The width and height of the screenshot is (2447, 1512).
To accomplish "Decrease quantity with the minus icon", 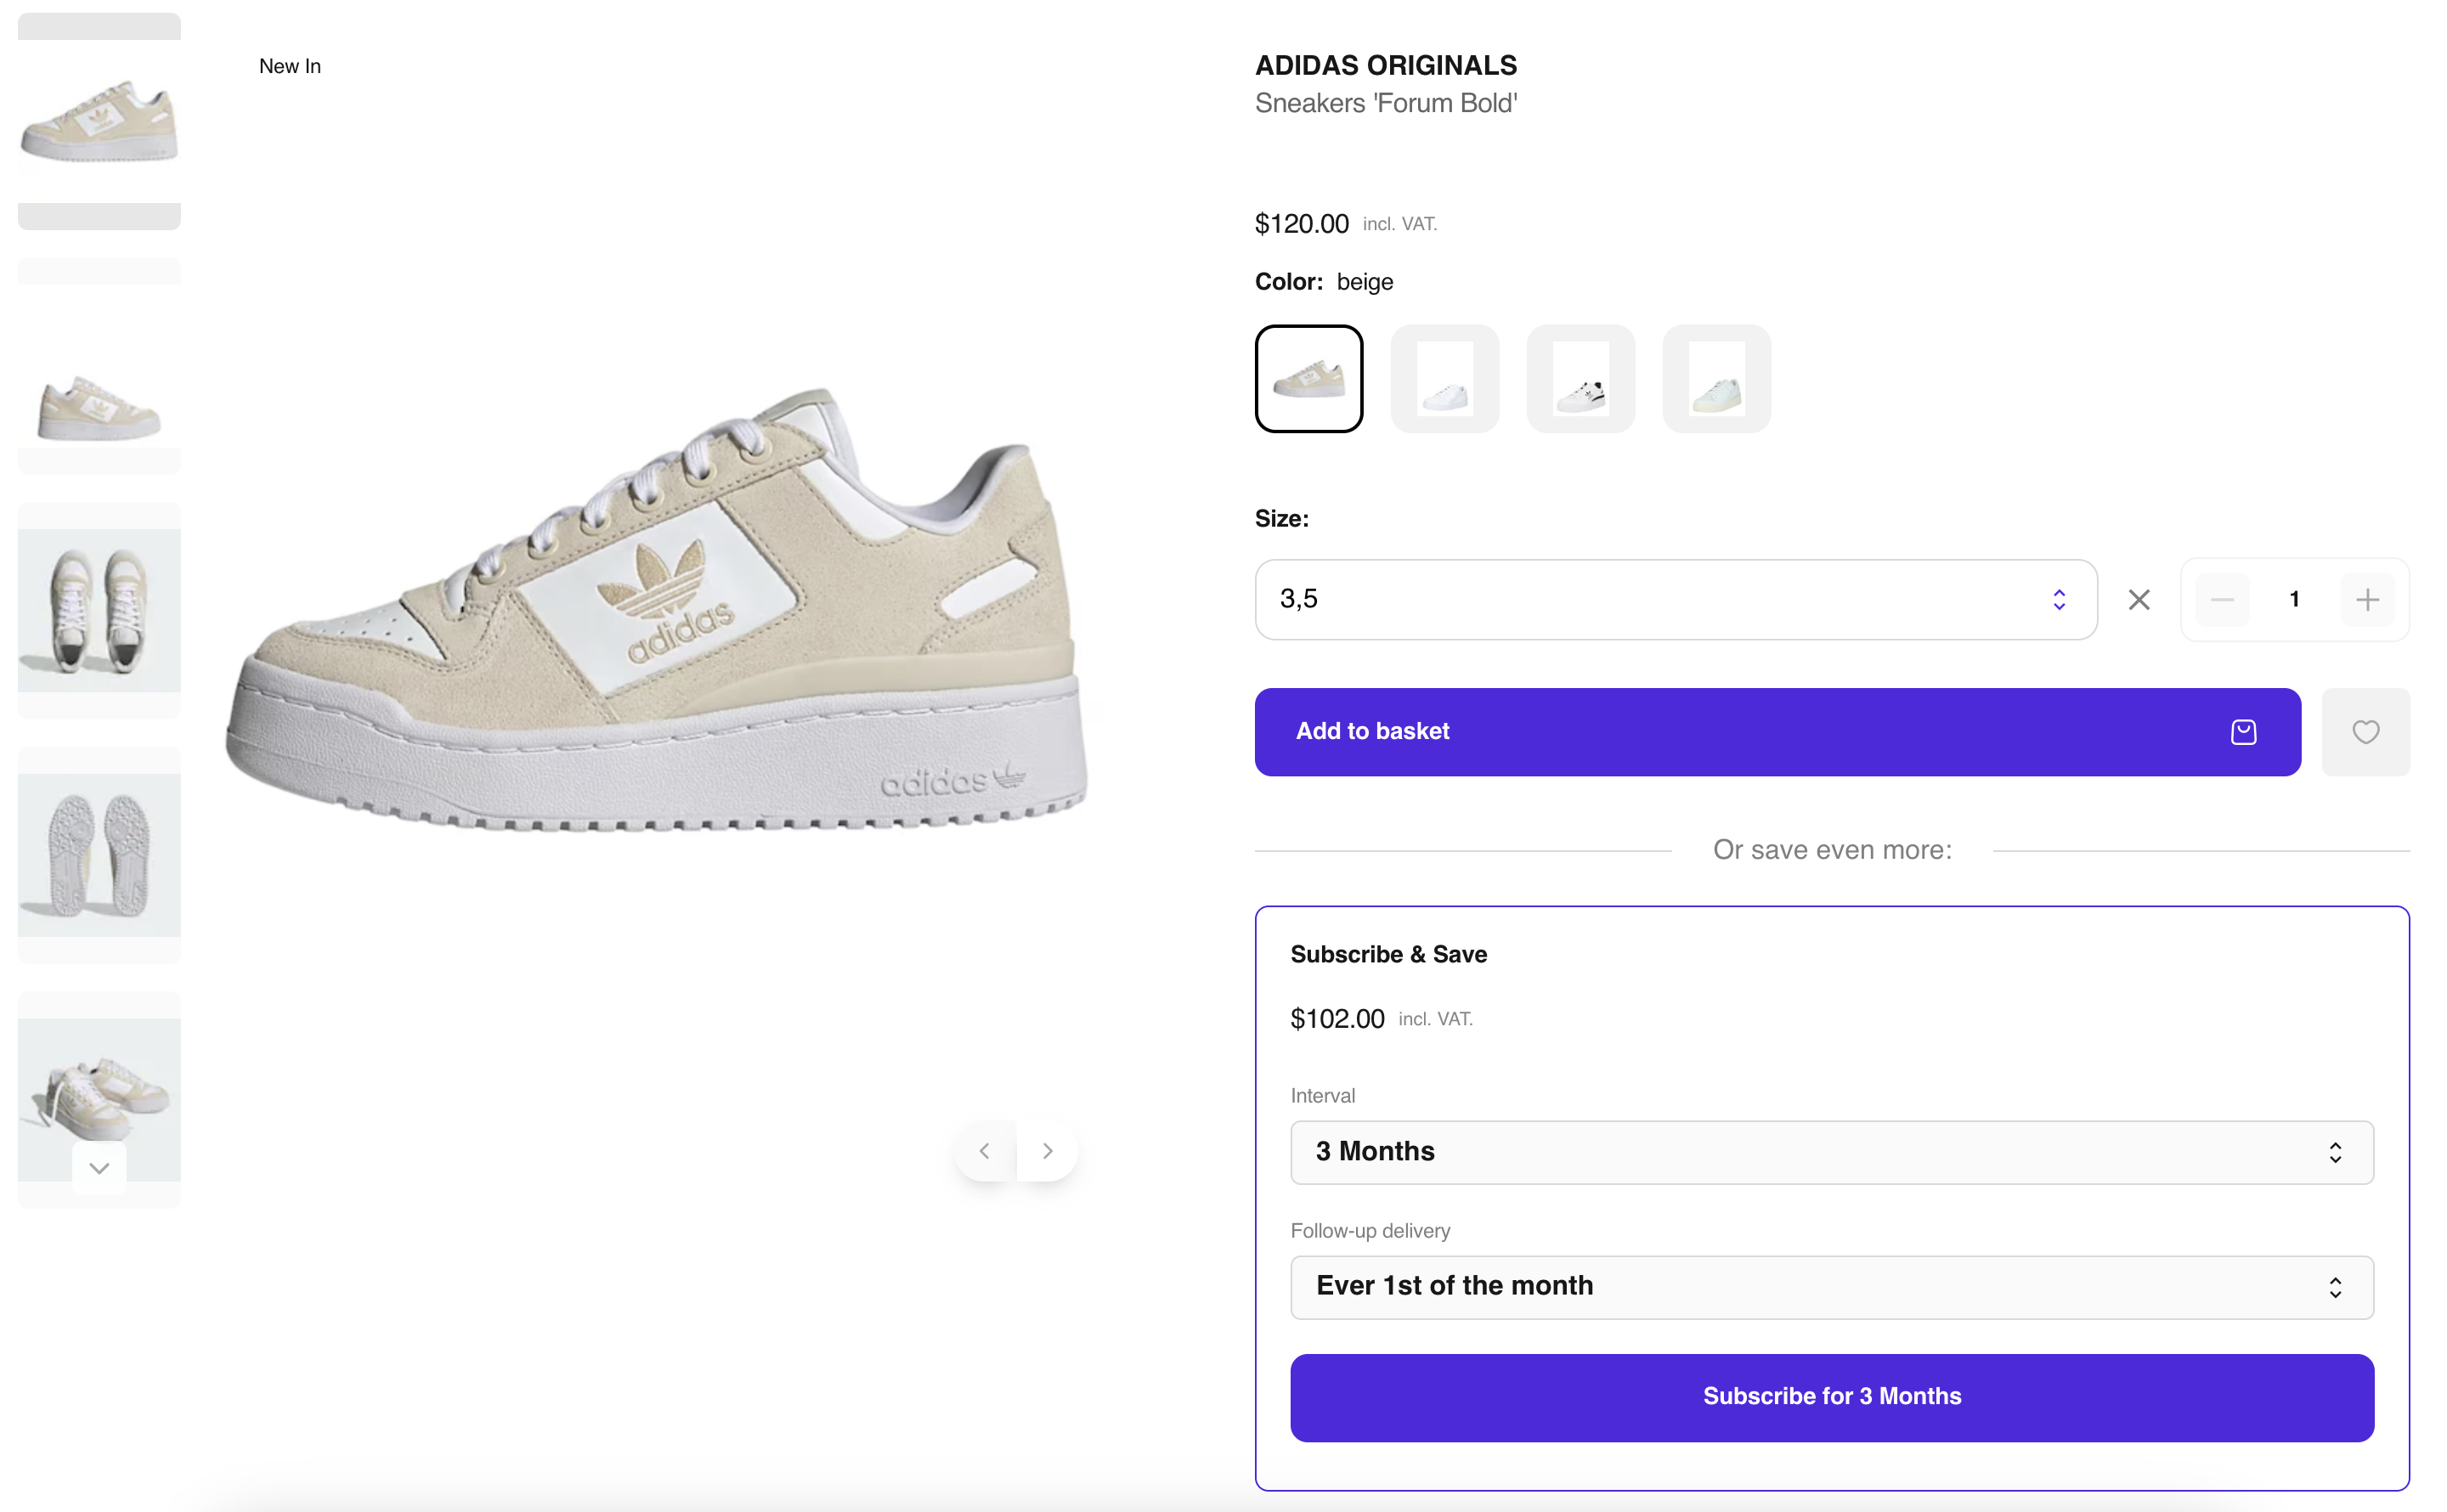I will click(2222, 599).
